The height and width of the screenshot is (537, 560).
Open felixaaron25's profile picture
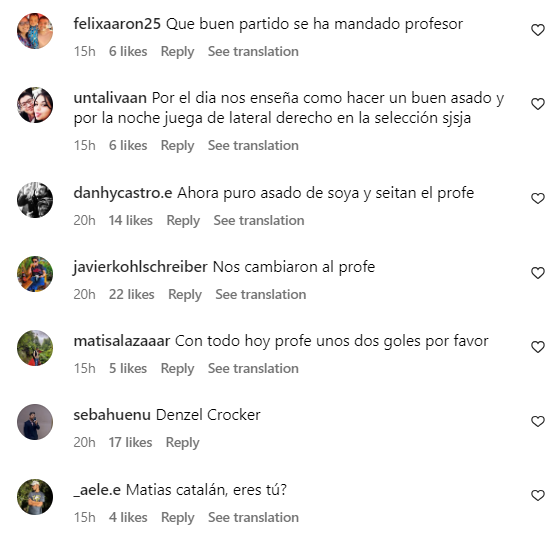35,31
